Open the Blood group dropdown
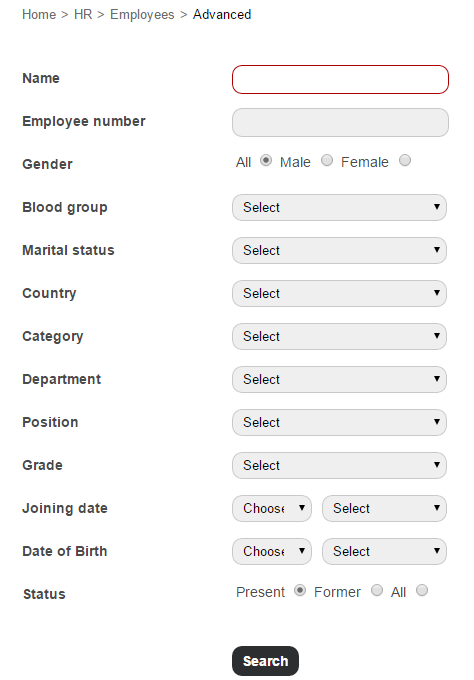 tap(339, 207)
